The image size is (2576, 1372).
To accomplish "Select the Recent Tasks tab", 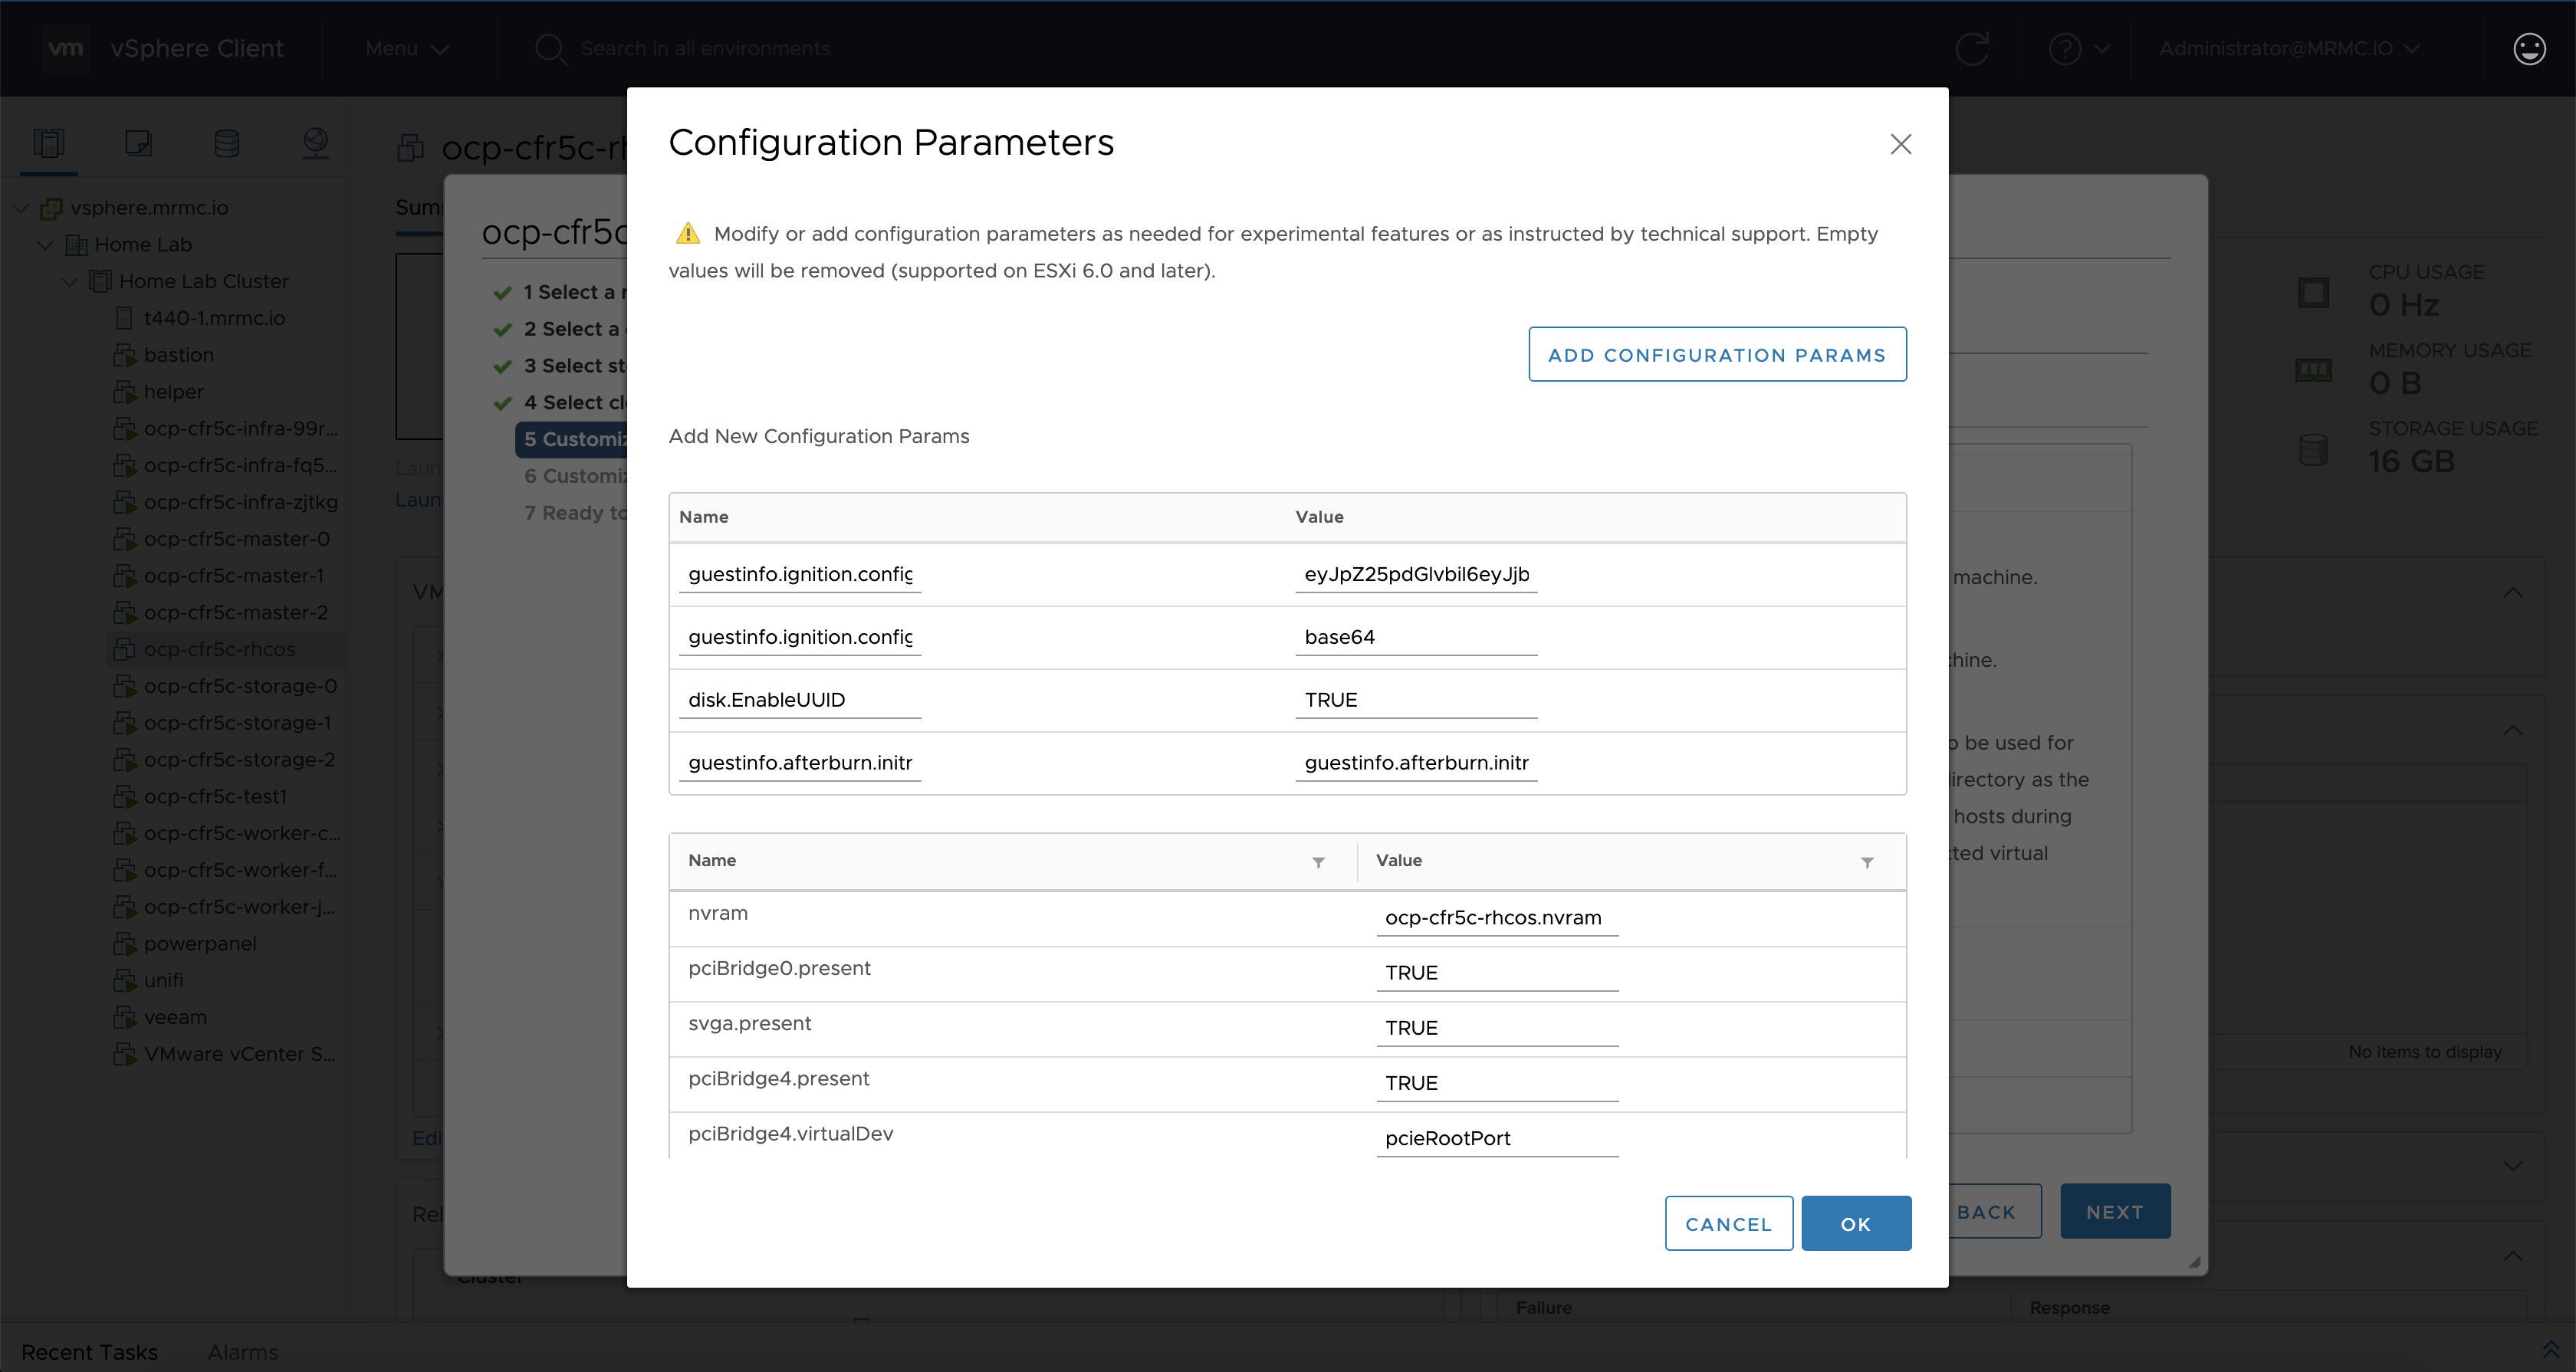I will 90,1352.
